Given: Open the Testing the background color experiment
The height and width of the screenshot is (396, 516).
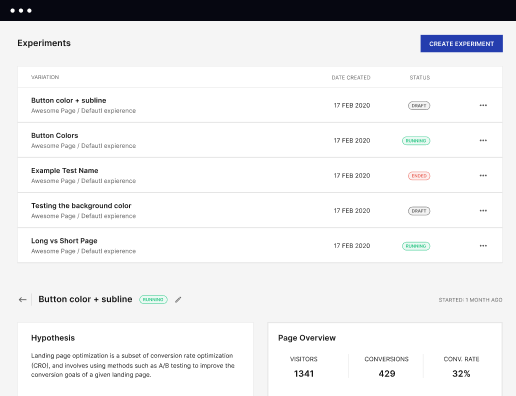Looking at the screenshot, I should click(x=81, y=206).
